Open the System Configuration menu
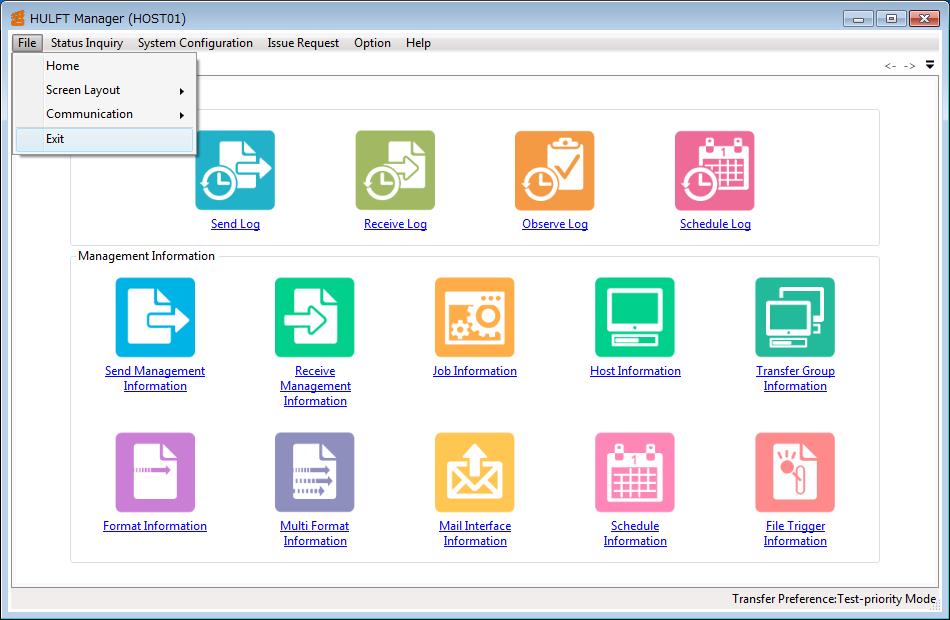 [195, 43]
